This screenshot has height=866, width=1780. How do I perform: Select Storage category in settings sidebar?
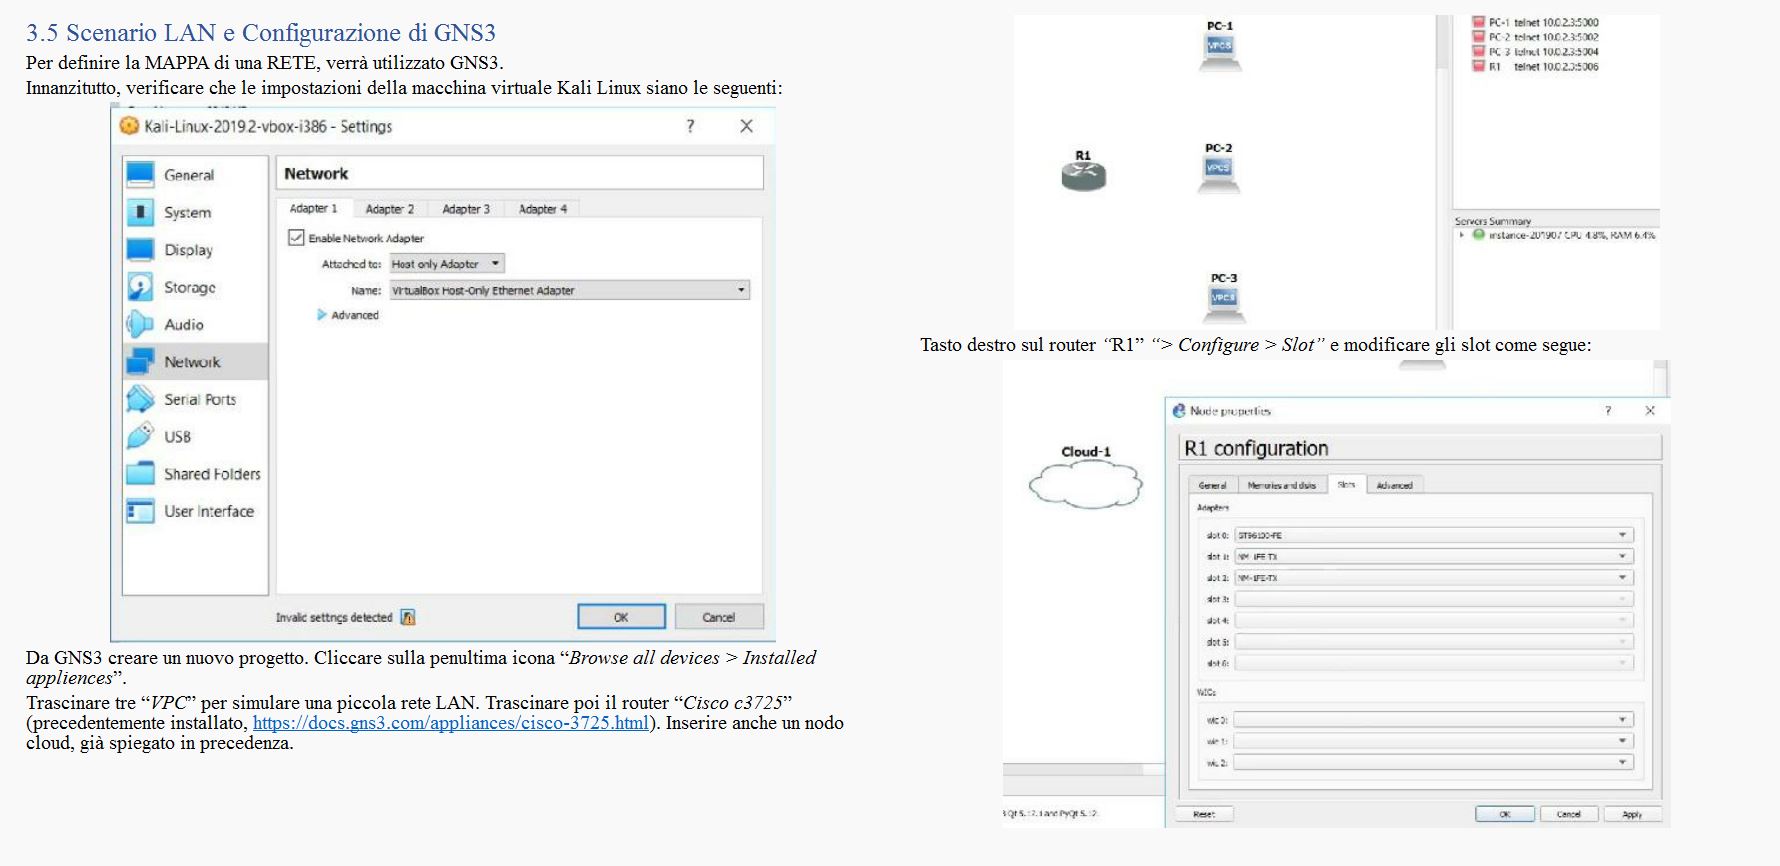(x=195, y=287)
